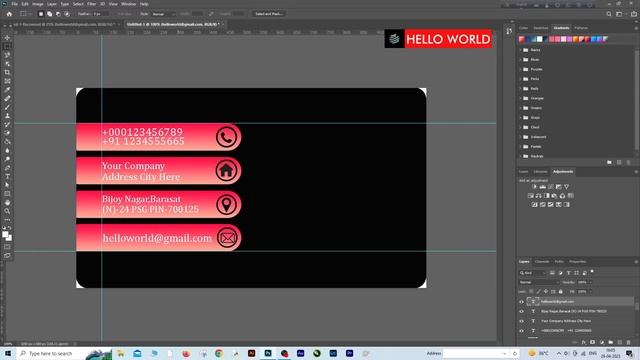
Task: Add a layer mask in Layers panel
Action: click(592, 342)
